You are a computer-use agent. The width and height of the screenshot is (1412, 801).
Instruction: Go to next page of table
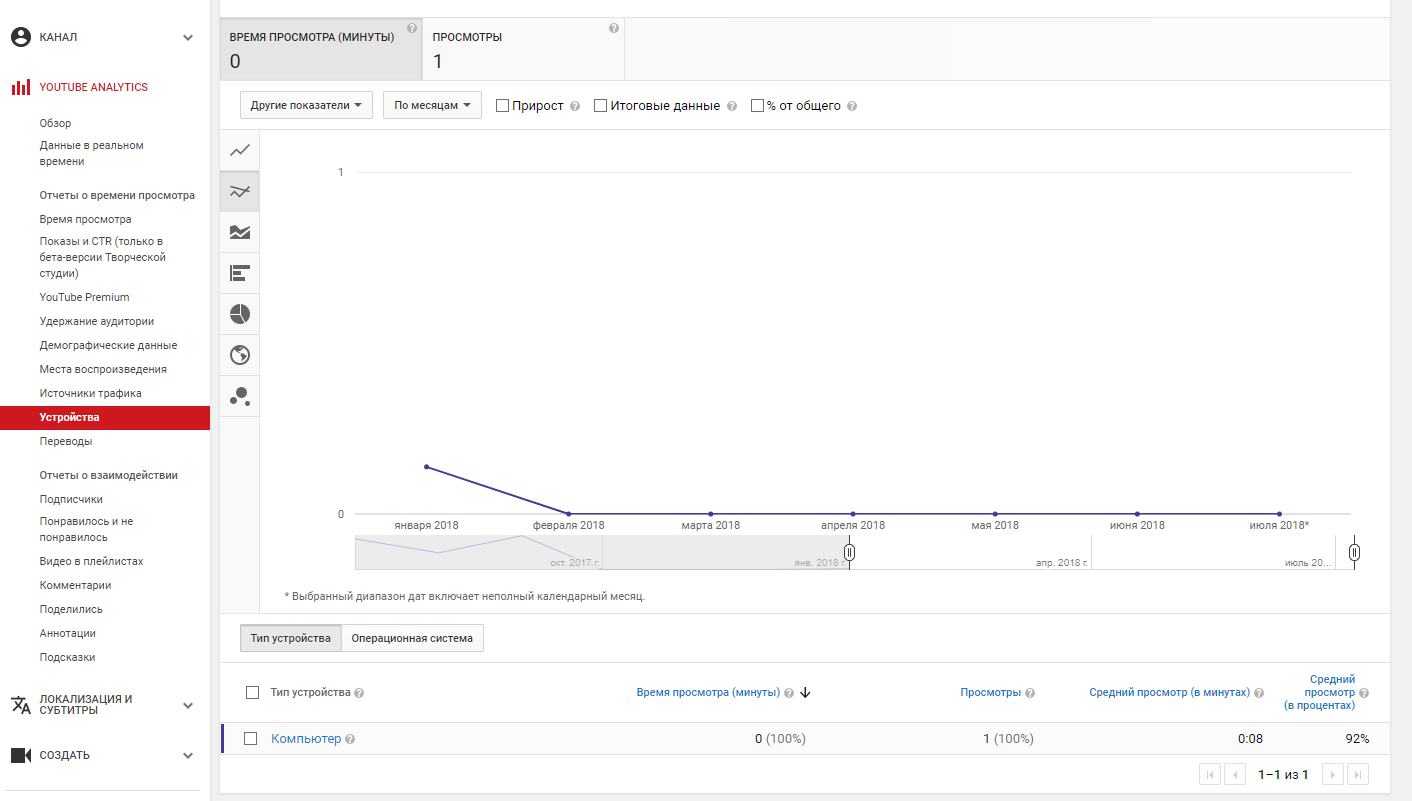(1332, 774)
